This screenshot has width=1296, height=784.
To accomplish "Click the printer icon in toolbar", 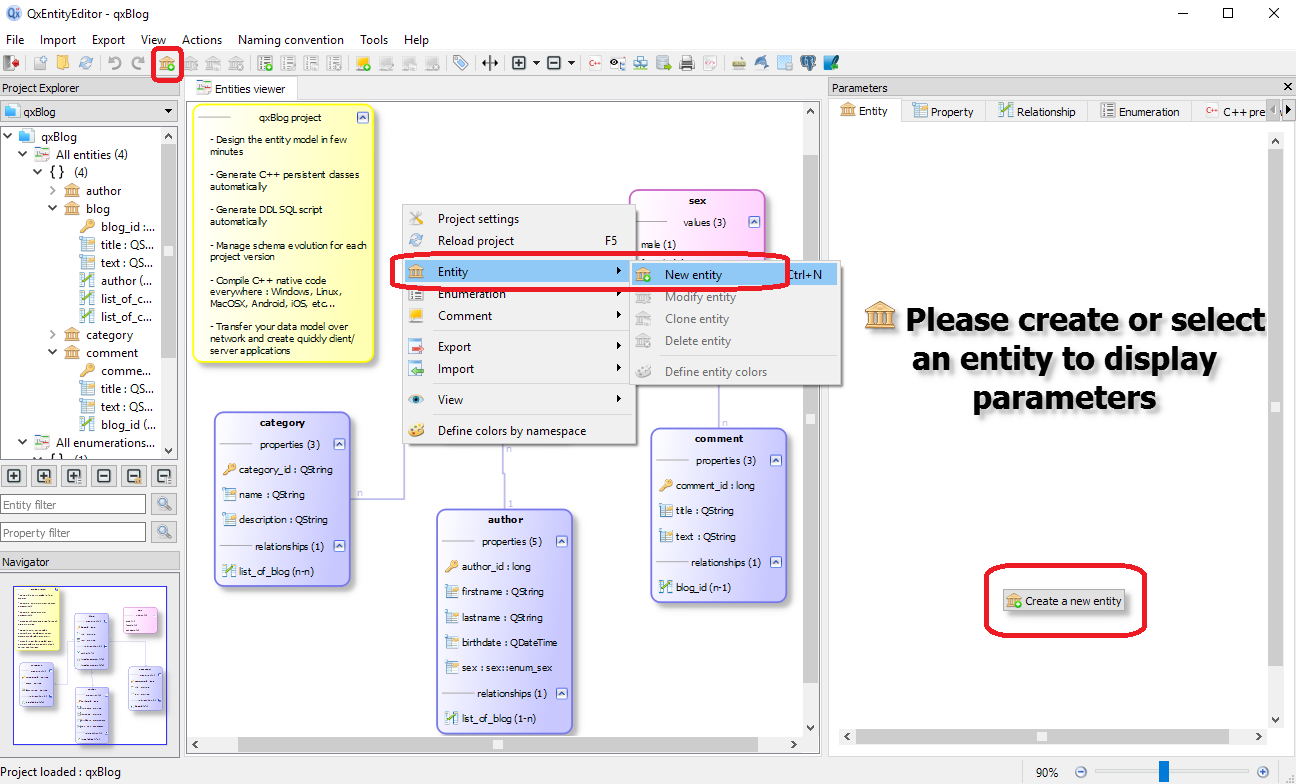I will pyautogui.click(x=687, y=63).
